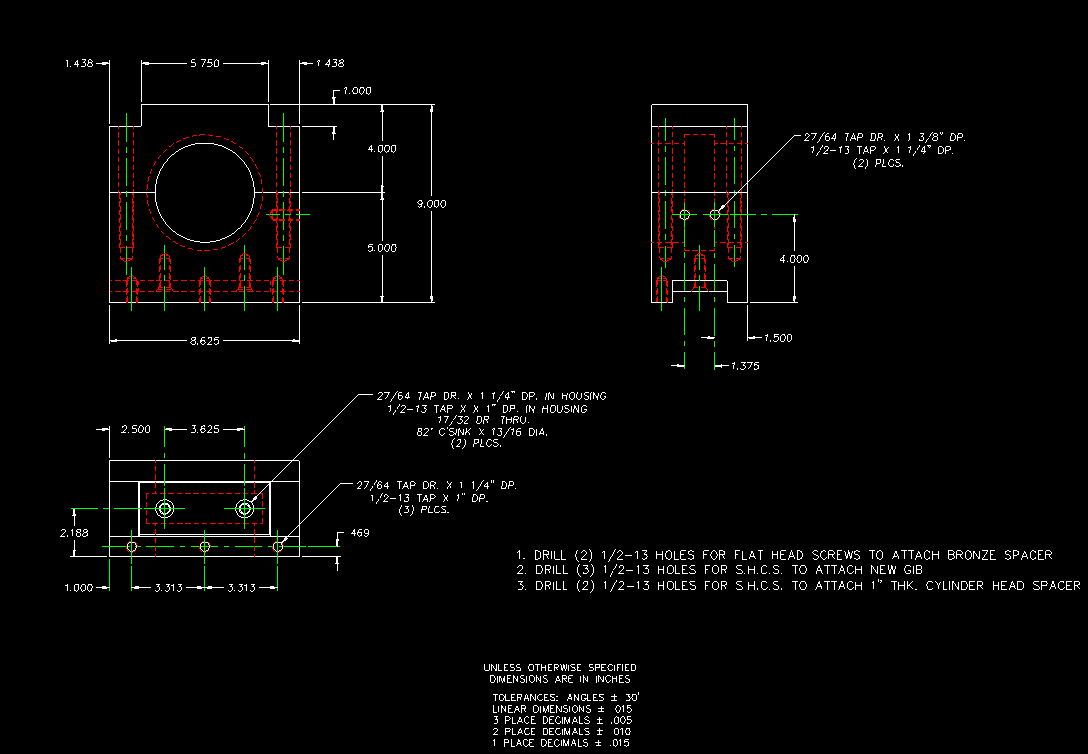Pick the 8.625 width dimension

205,341
